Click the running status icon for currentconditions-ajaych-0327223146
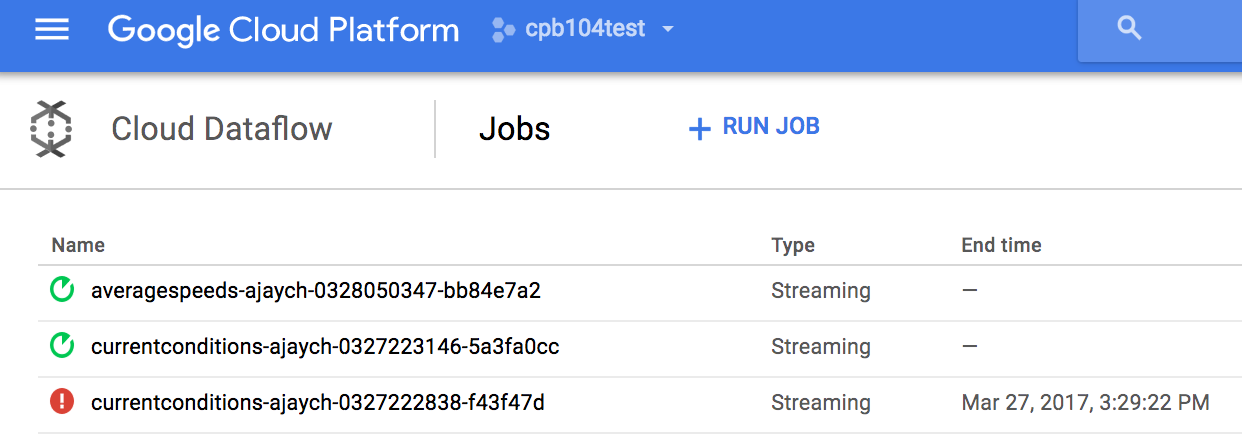 pos(62,347)
